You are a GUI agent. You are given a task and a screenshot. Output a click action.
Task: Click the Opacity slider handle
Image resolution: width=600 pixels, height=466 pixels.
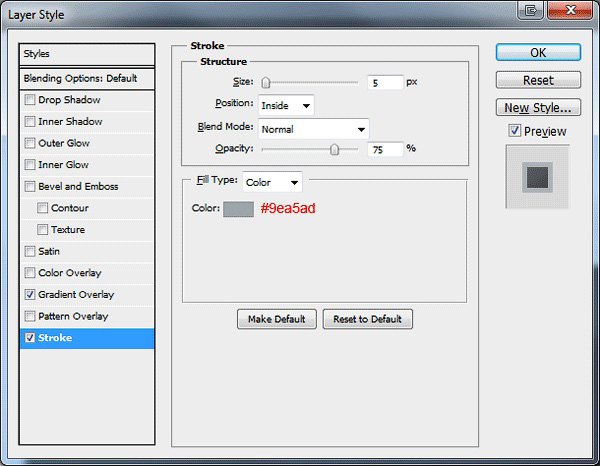coord(334,149)
